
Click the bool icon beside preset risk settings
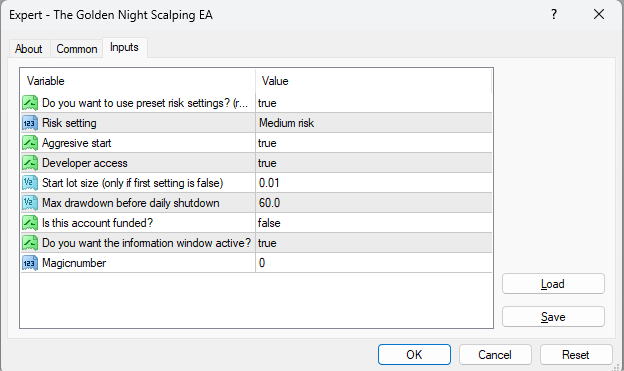pyautogui.click(x=30, y=103)
